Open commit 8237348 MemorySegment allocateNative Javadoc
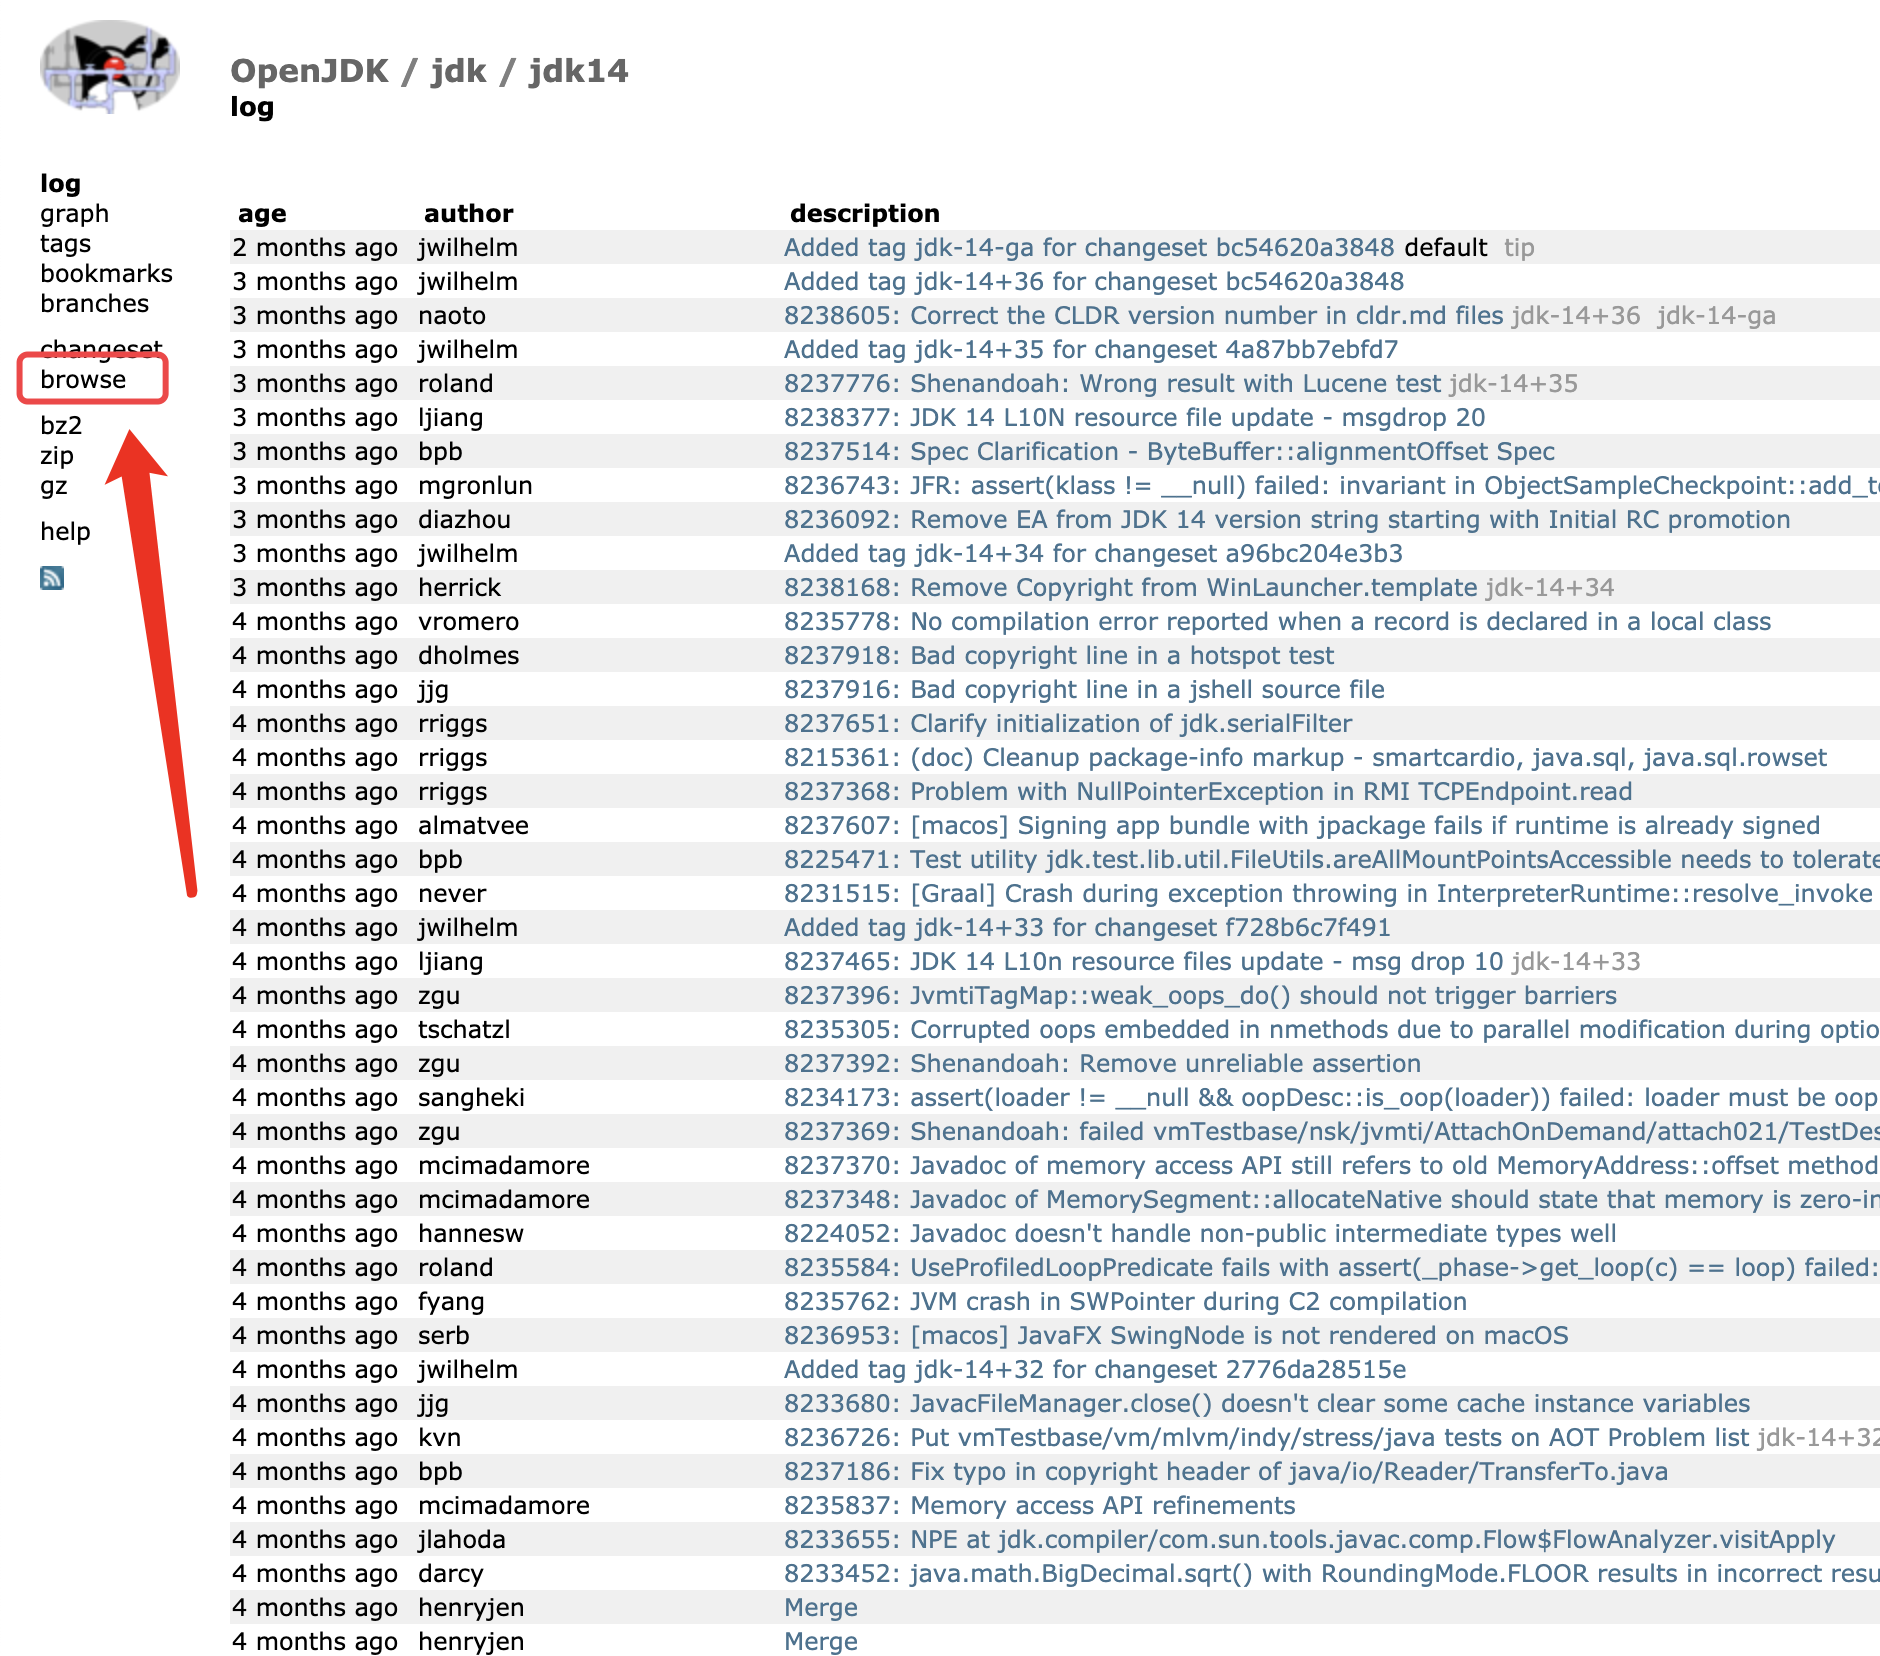The image size is (1880, 1656). point(1332,1200)
